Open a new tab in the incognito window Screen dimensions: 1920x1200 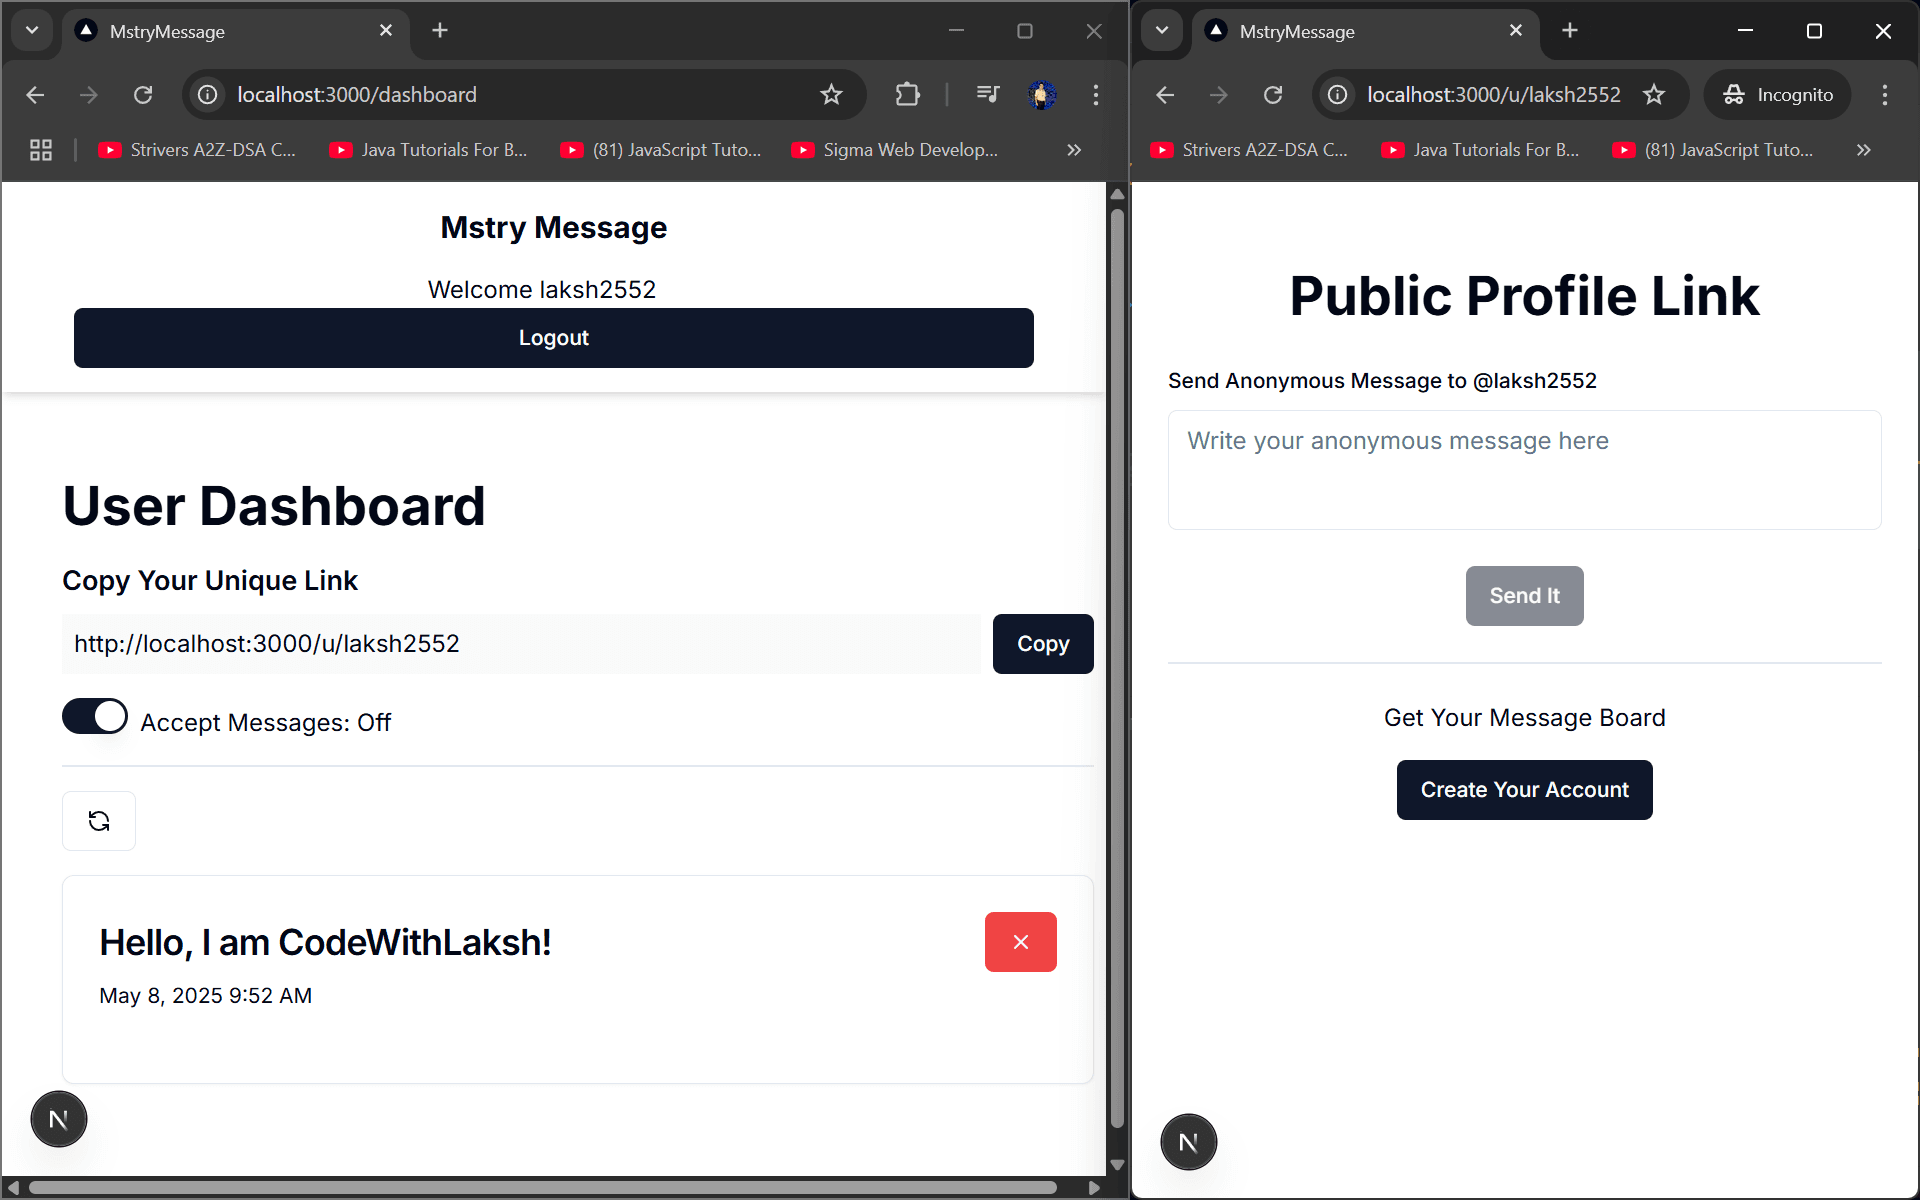tap(1570, 31)
